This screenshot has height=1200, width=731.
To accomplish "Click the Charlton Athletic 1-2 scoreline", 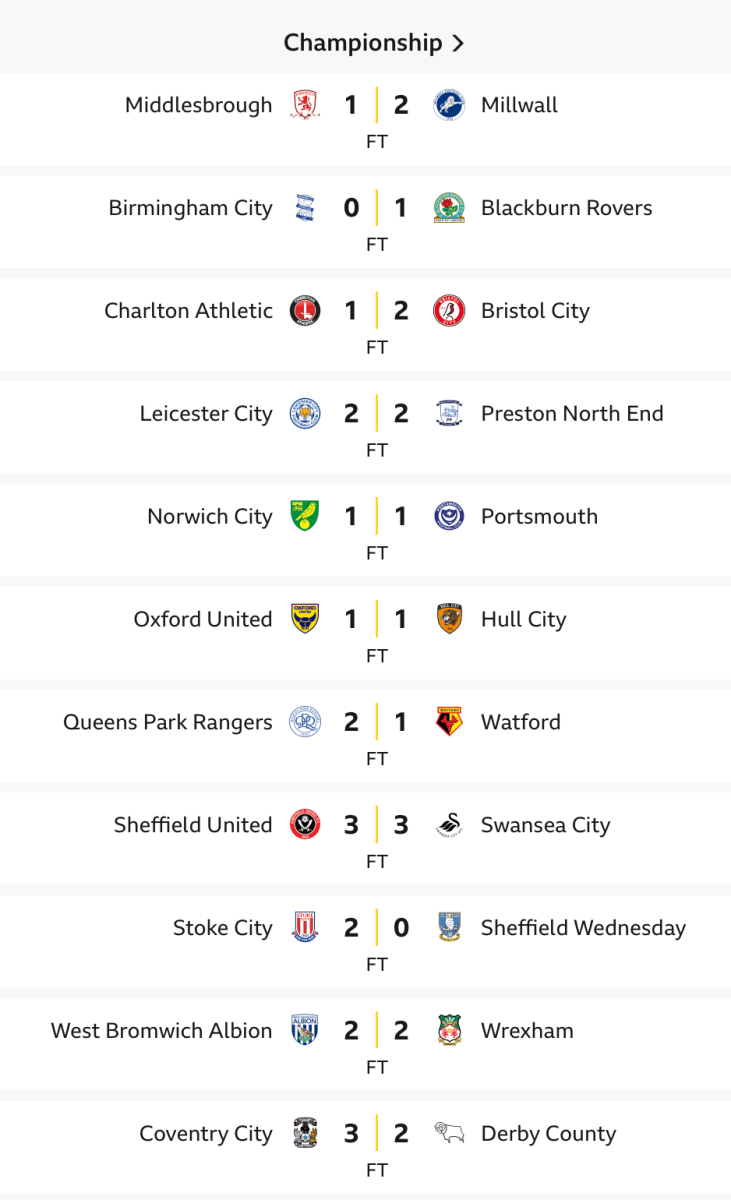I will (376, 311).
